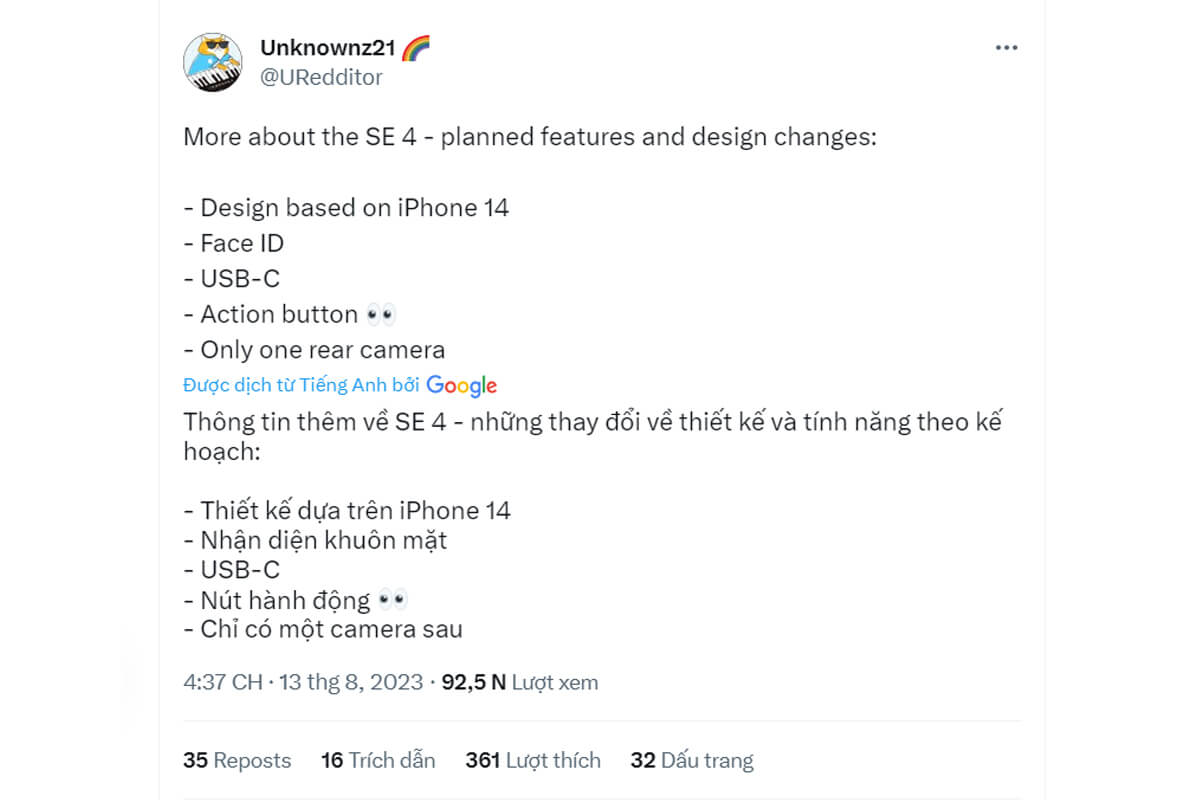1200x800 pixels.
Task: Open the @URedditor handle link
Action: click(x=321, y=77)
